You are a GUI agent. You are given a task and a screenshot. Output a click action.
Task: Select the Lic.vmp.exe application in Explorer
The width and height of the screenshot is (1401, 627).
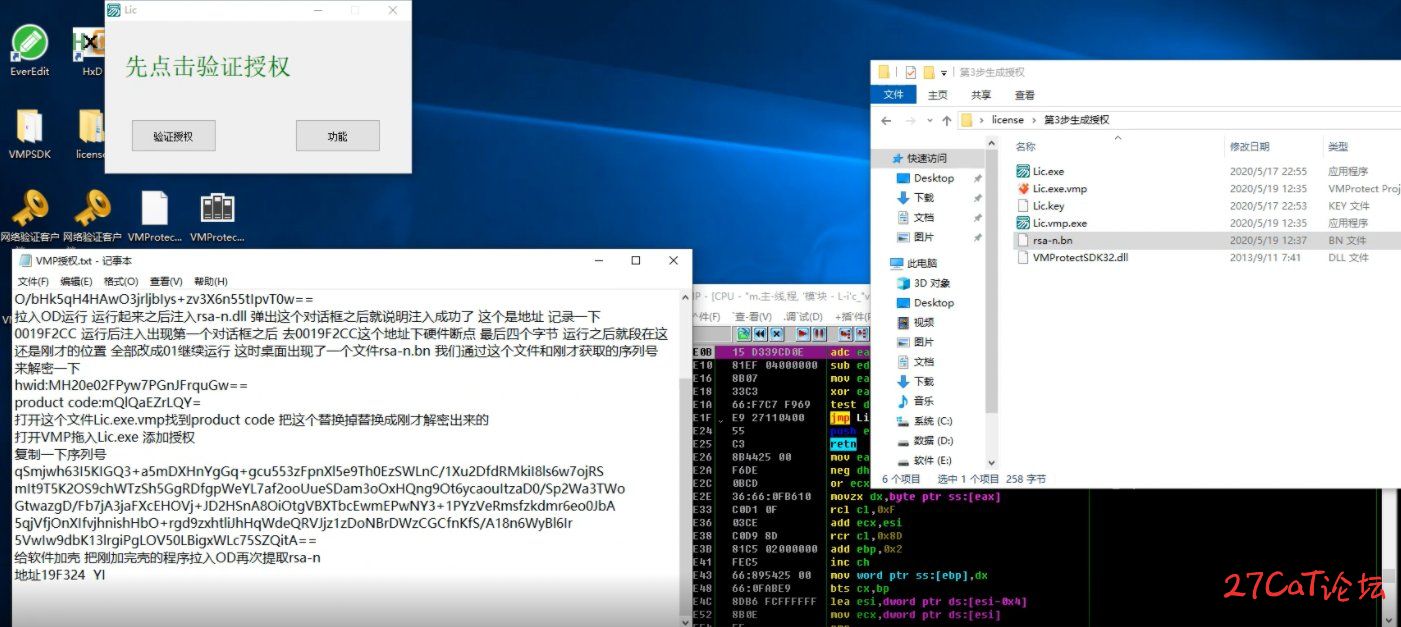coord(1051,223)
